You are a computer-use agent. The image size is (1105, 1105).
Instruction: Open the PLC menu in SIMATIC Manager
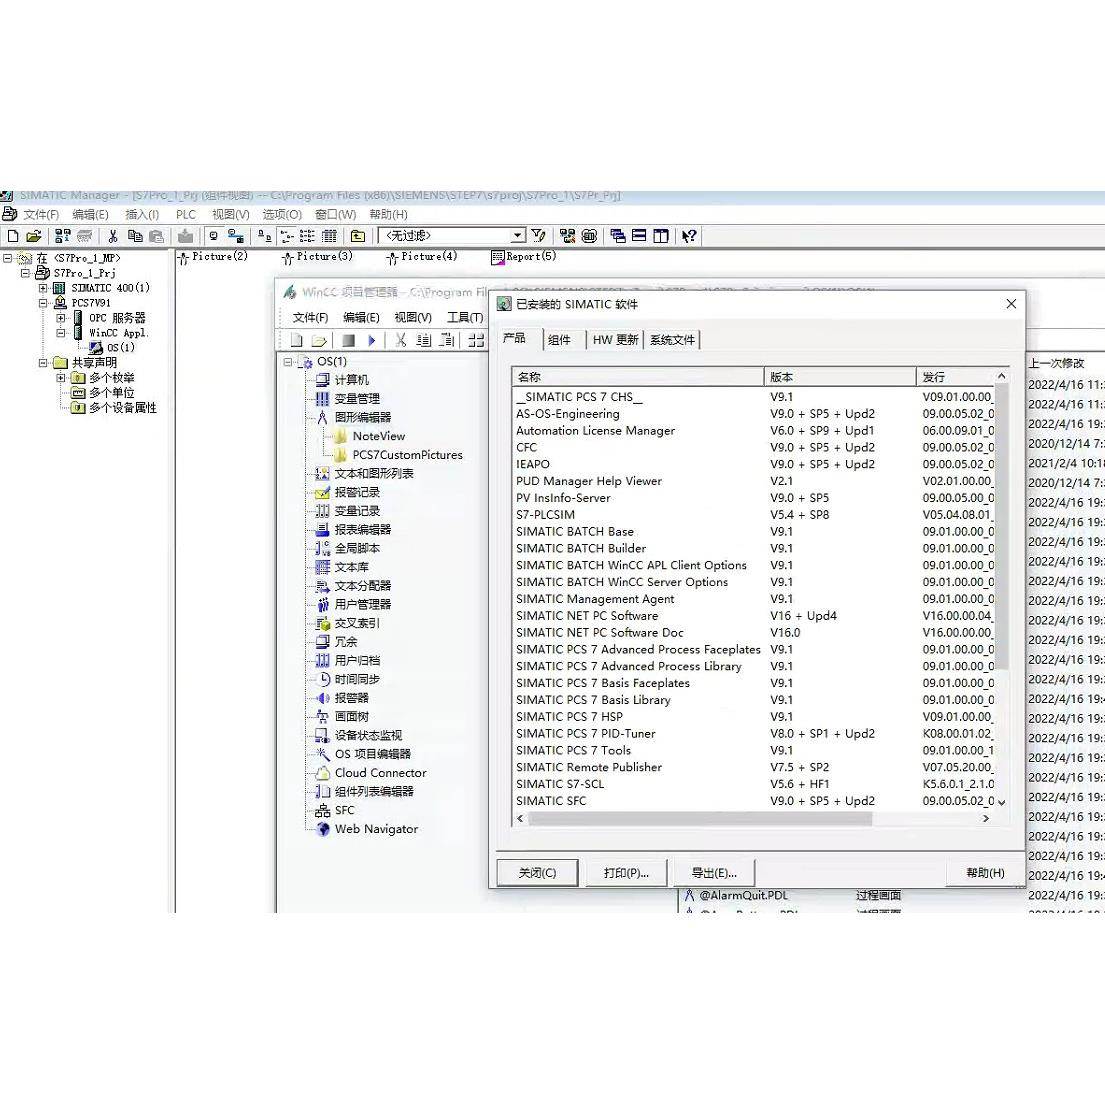tap(186, 214)
